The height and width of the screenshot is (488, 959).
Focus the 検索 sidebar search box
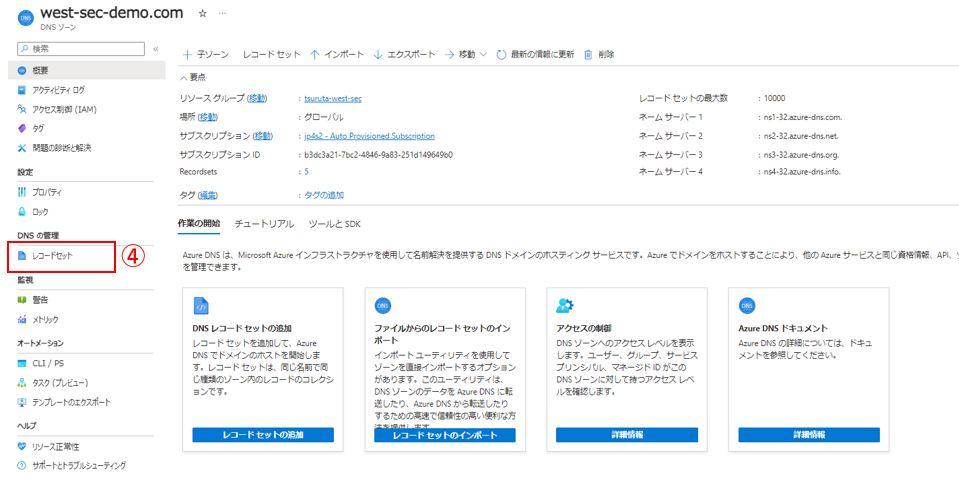(81, 48)
